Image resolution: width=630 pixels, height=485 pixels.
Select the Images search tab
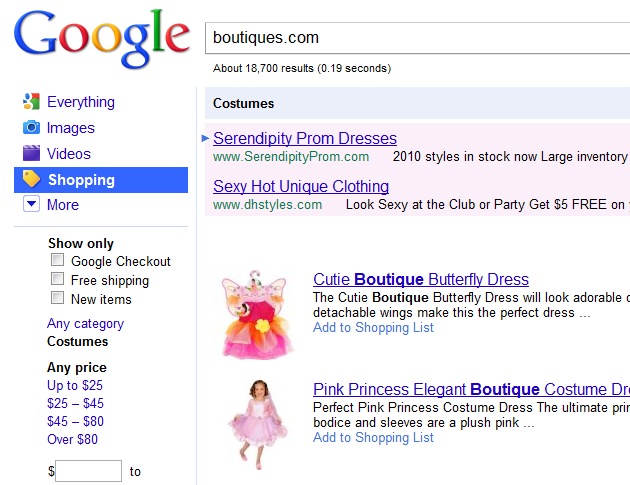[x=70, y=128]
